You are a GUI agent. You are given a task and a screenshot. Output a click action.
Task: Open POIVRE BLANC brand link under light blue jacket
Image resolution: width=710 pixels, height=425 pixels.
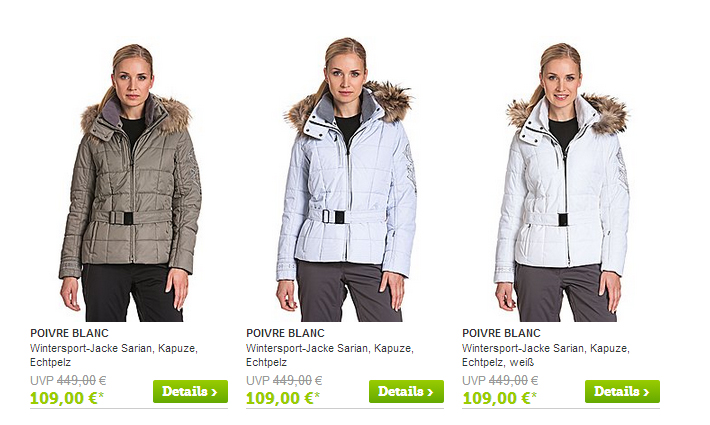click(x=285, y=333)
